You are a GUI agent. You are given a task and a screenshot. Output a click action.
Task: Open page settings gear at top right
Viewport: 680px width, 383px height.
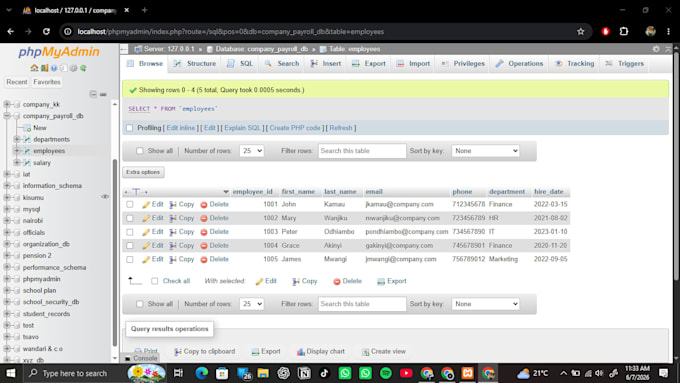click(656, 49)
